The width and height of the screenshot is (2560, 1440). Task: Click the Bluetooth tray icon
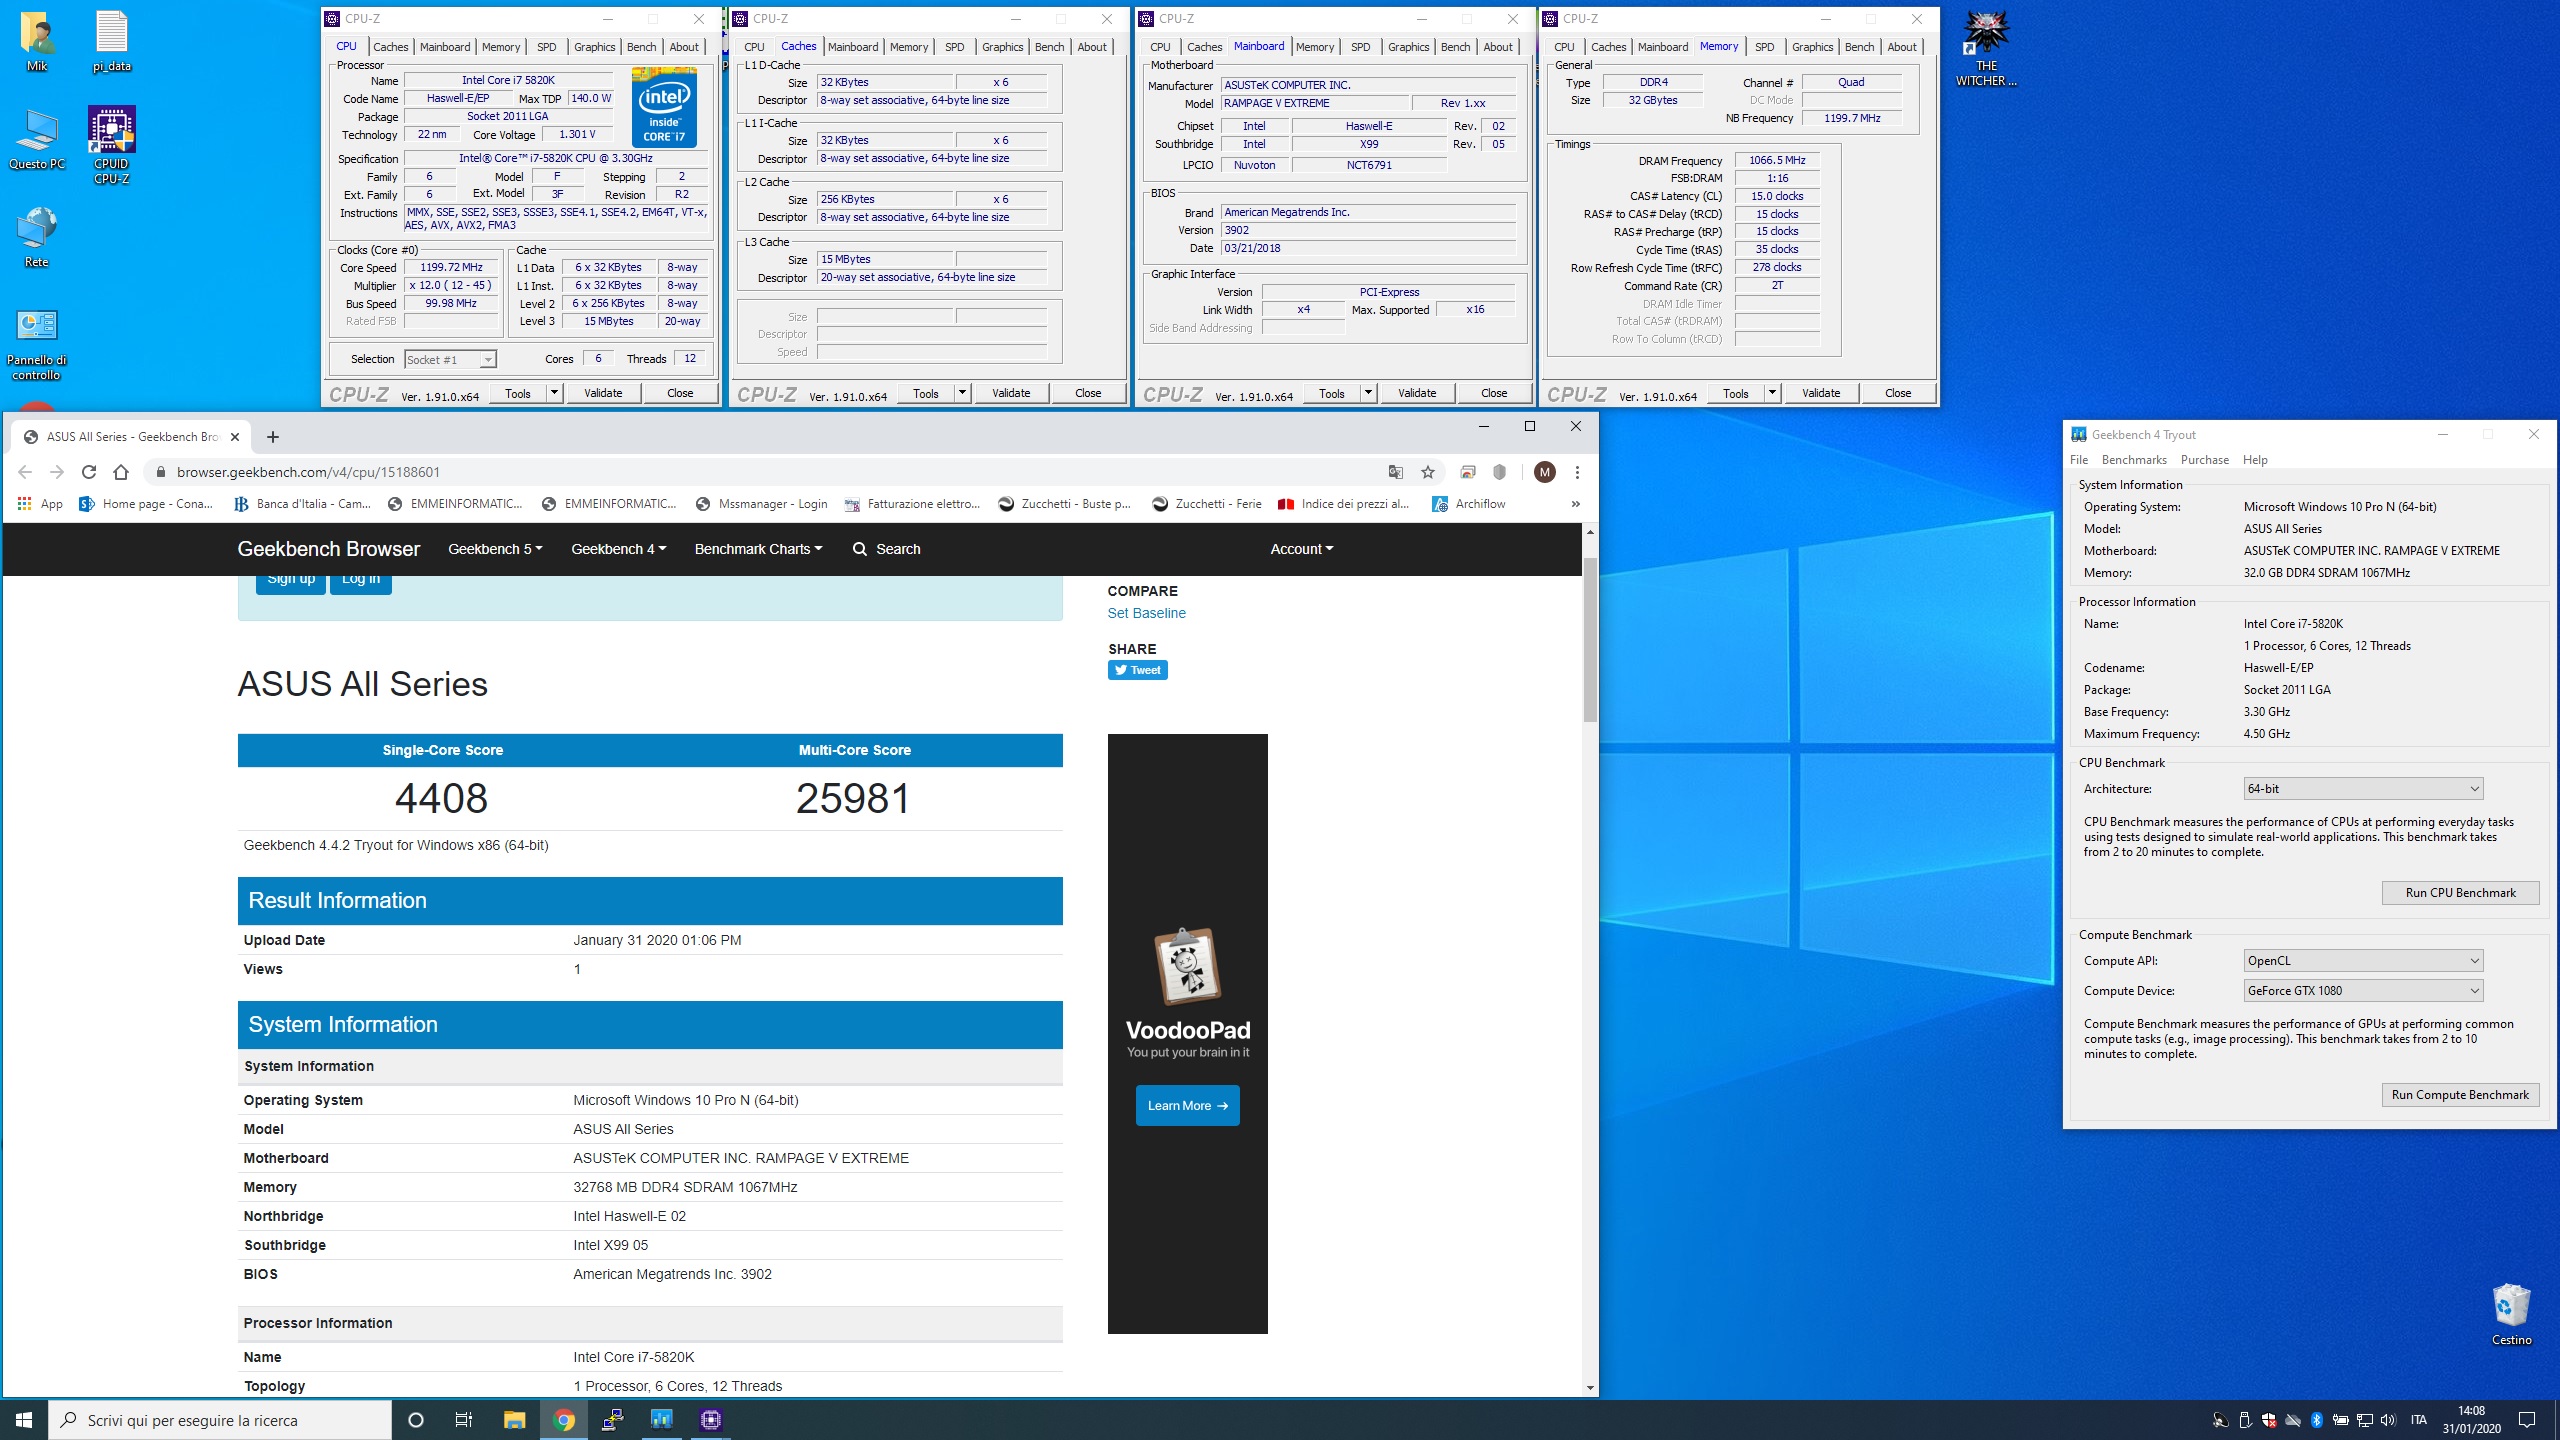pos(2316,1420)
